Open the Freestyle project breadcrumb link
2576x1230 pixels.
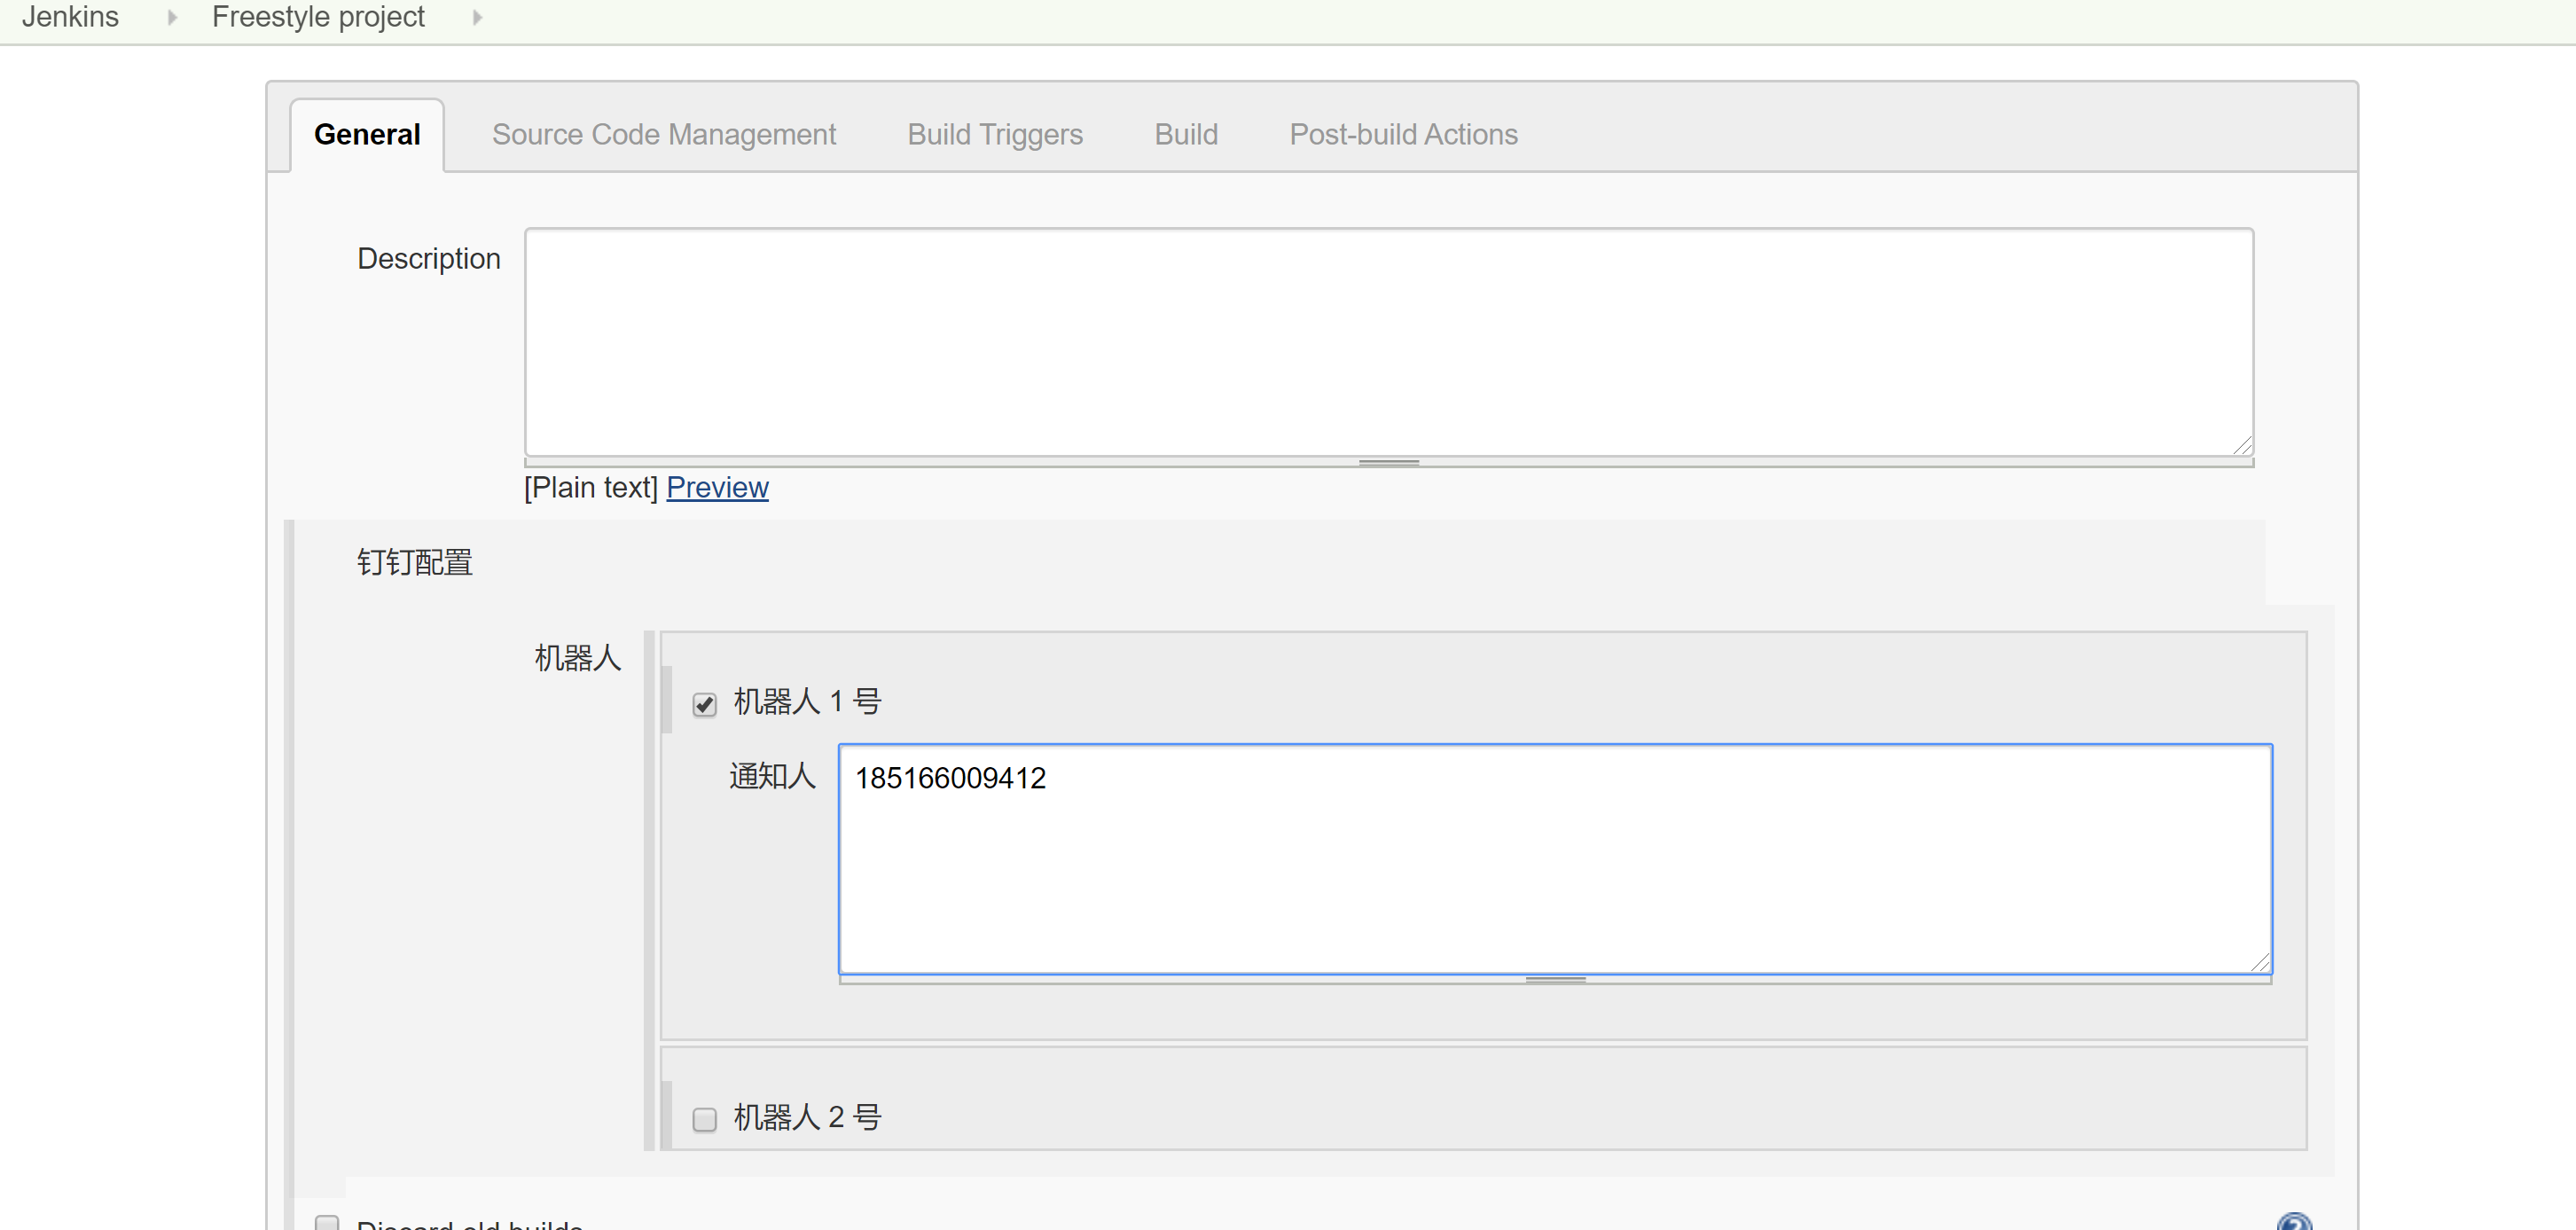pyautogui.click(x=318, y=17)
